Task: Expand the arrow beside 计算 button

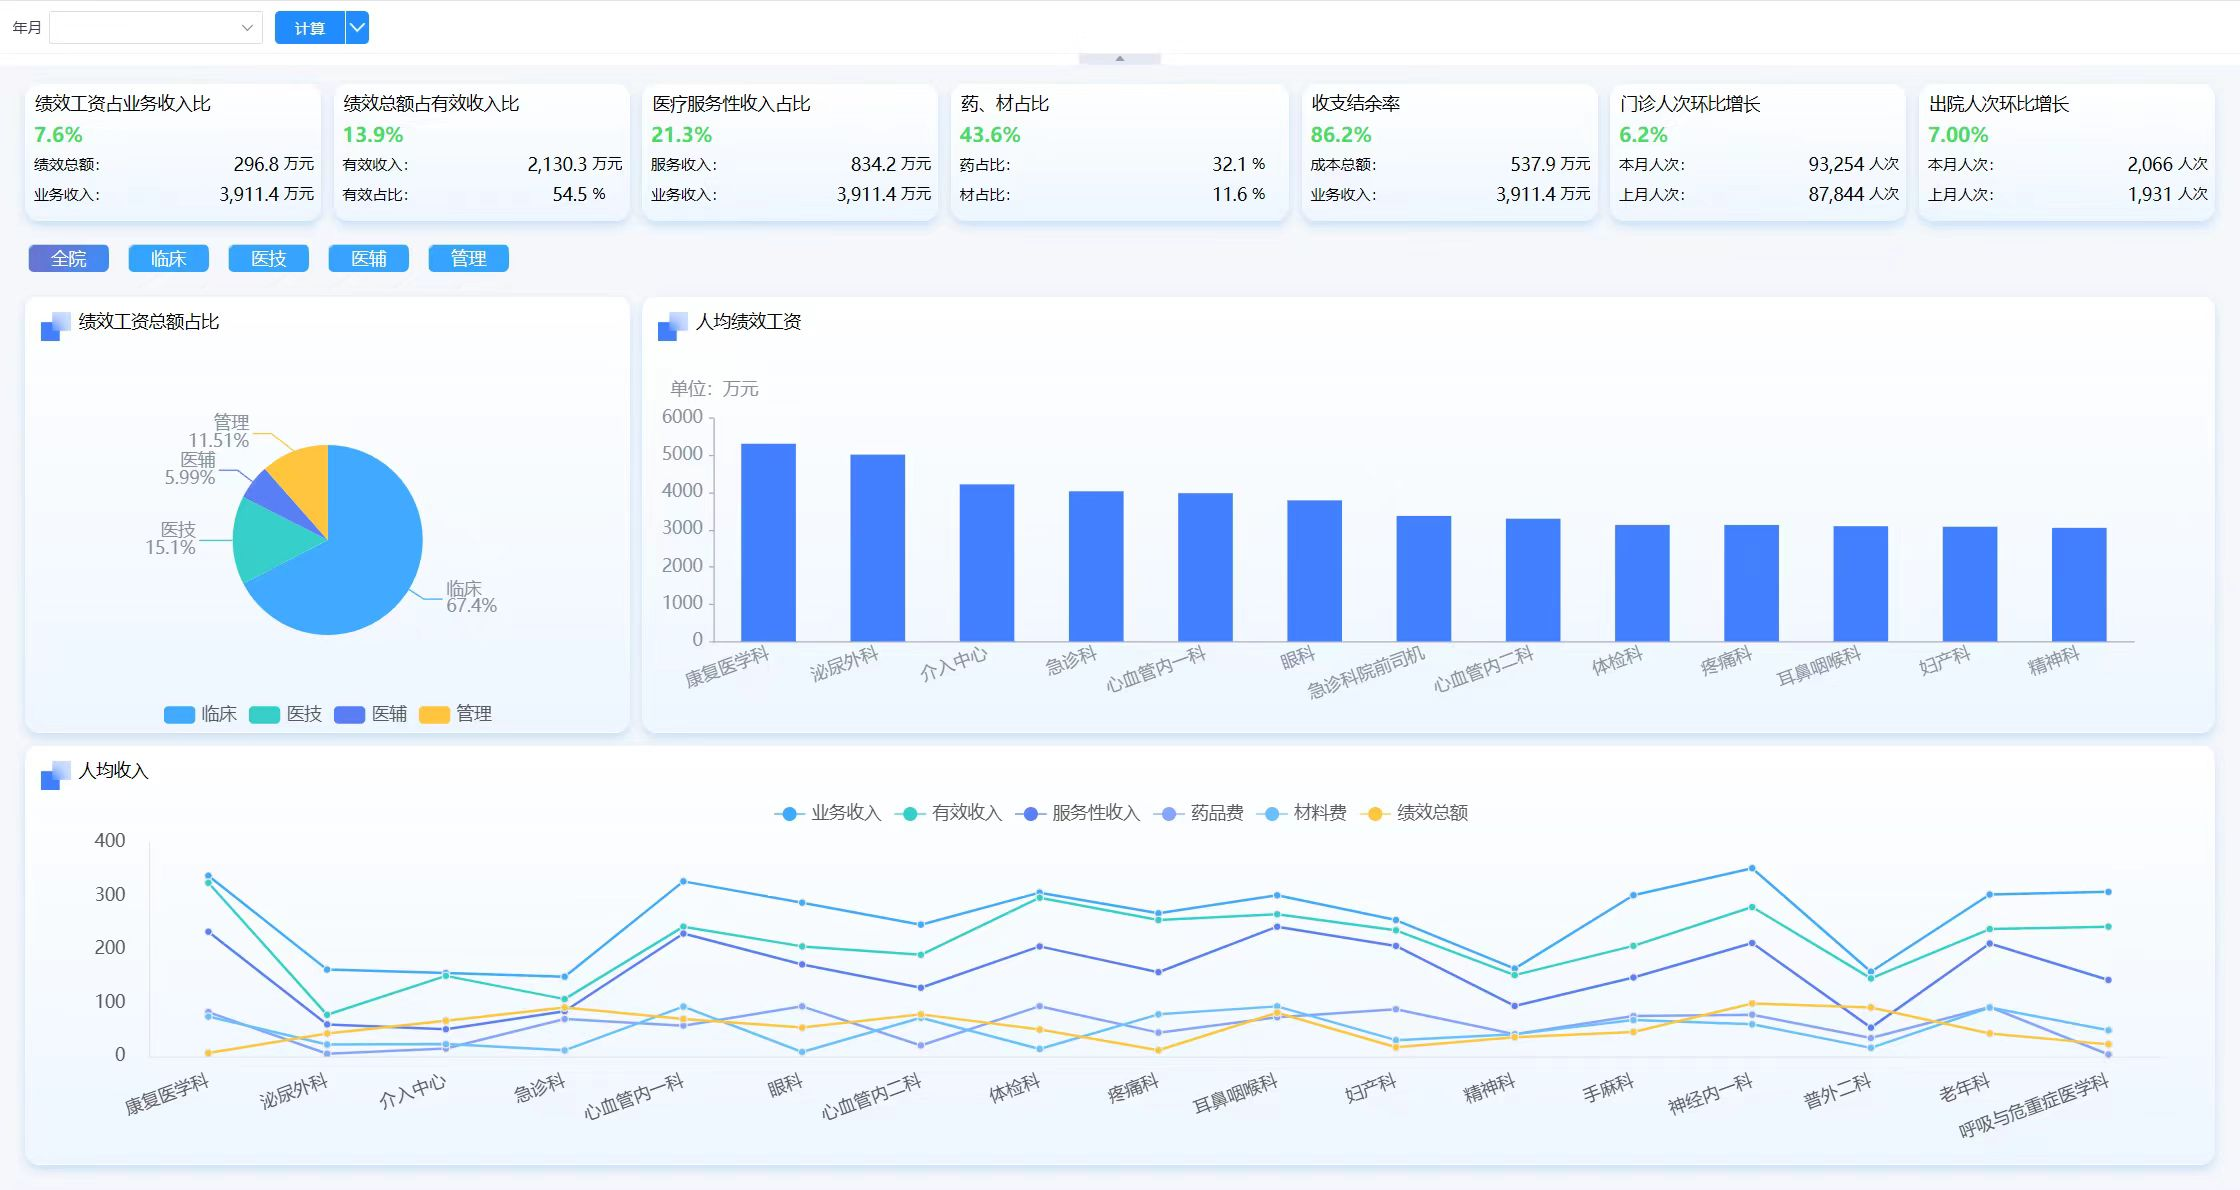Action: tap(357, 28)
